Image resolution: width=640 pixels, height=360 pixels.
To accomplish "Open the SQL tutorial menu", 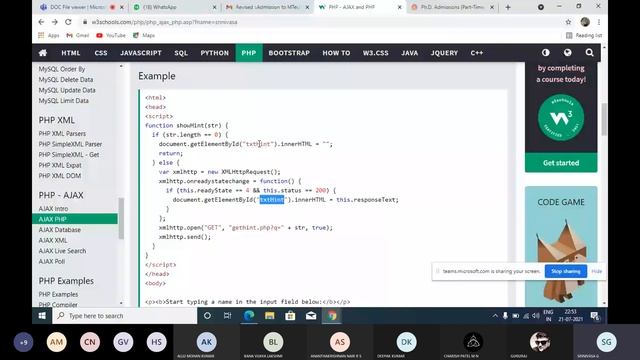I will [181, 53].
